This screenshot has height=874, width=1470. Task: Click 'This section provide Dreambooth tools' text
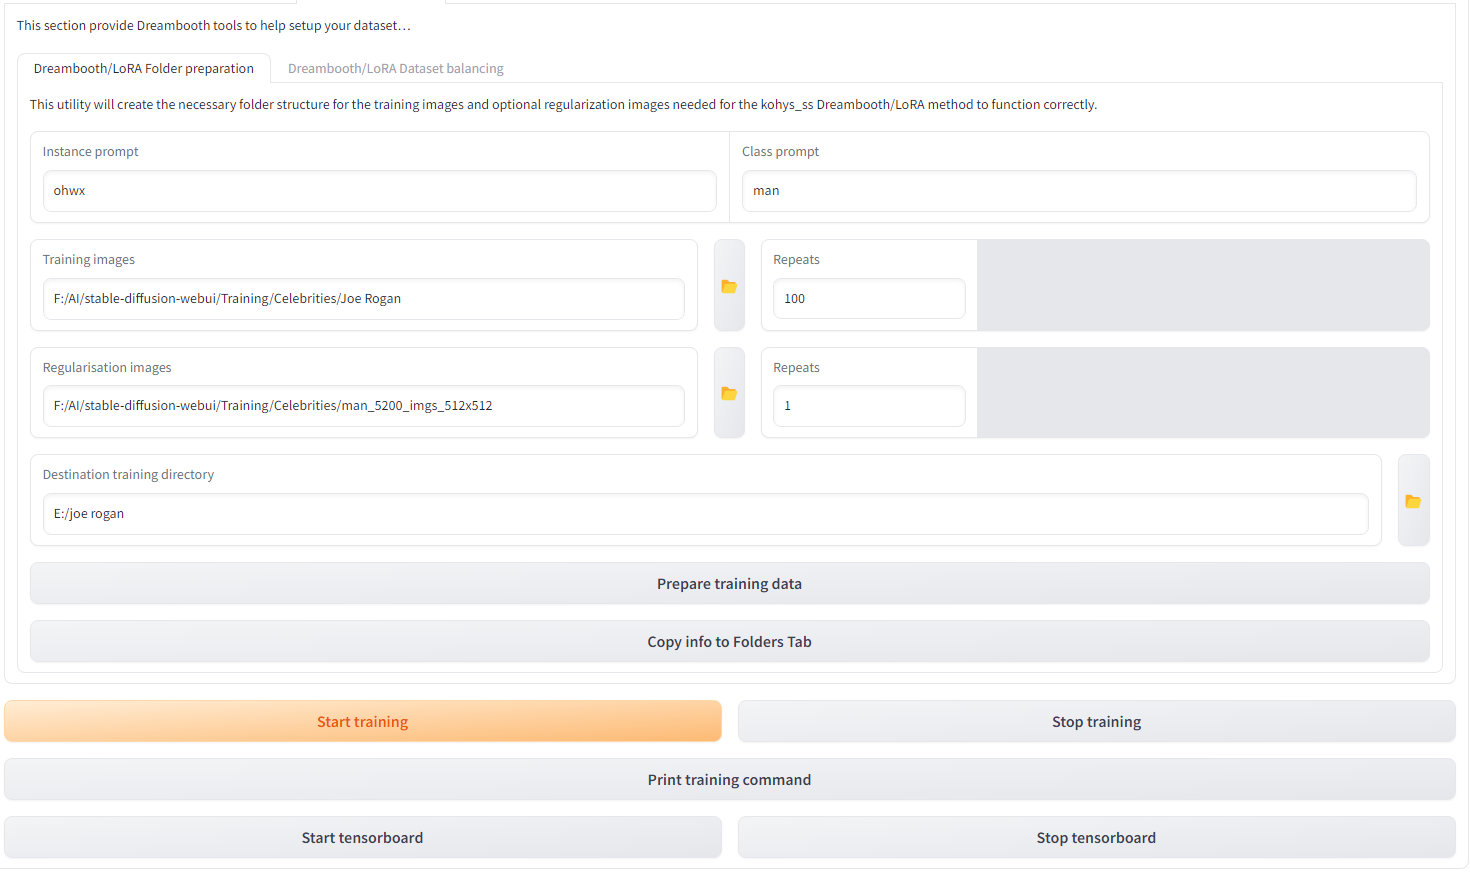tap(213, 26)
